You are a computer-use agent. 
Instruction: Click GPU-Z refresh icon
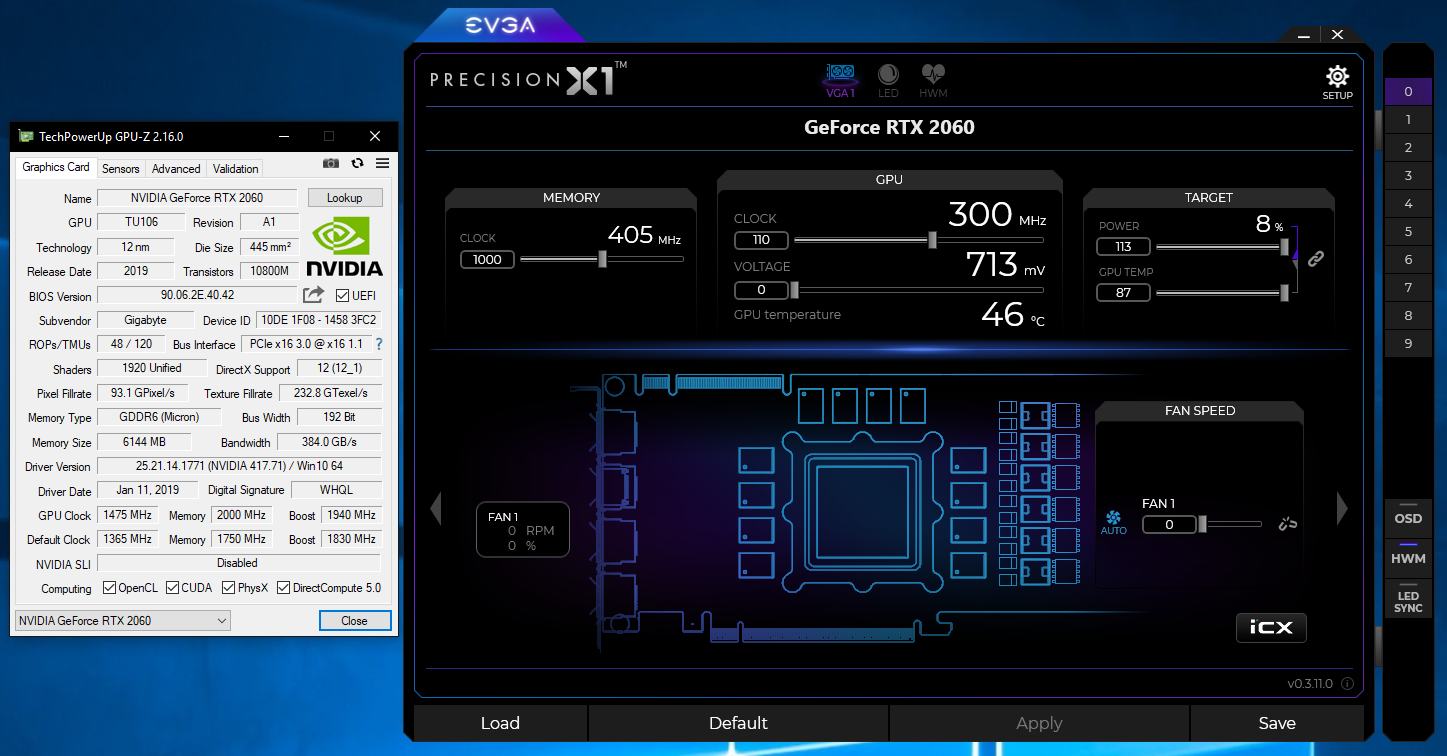357,163
